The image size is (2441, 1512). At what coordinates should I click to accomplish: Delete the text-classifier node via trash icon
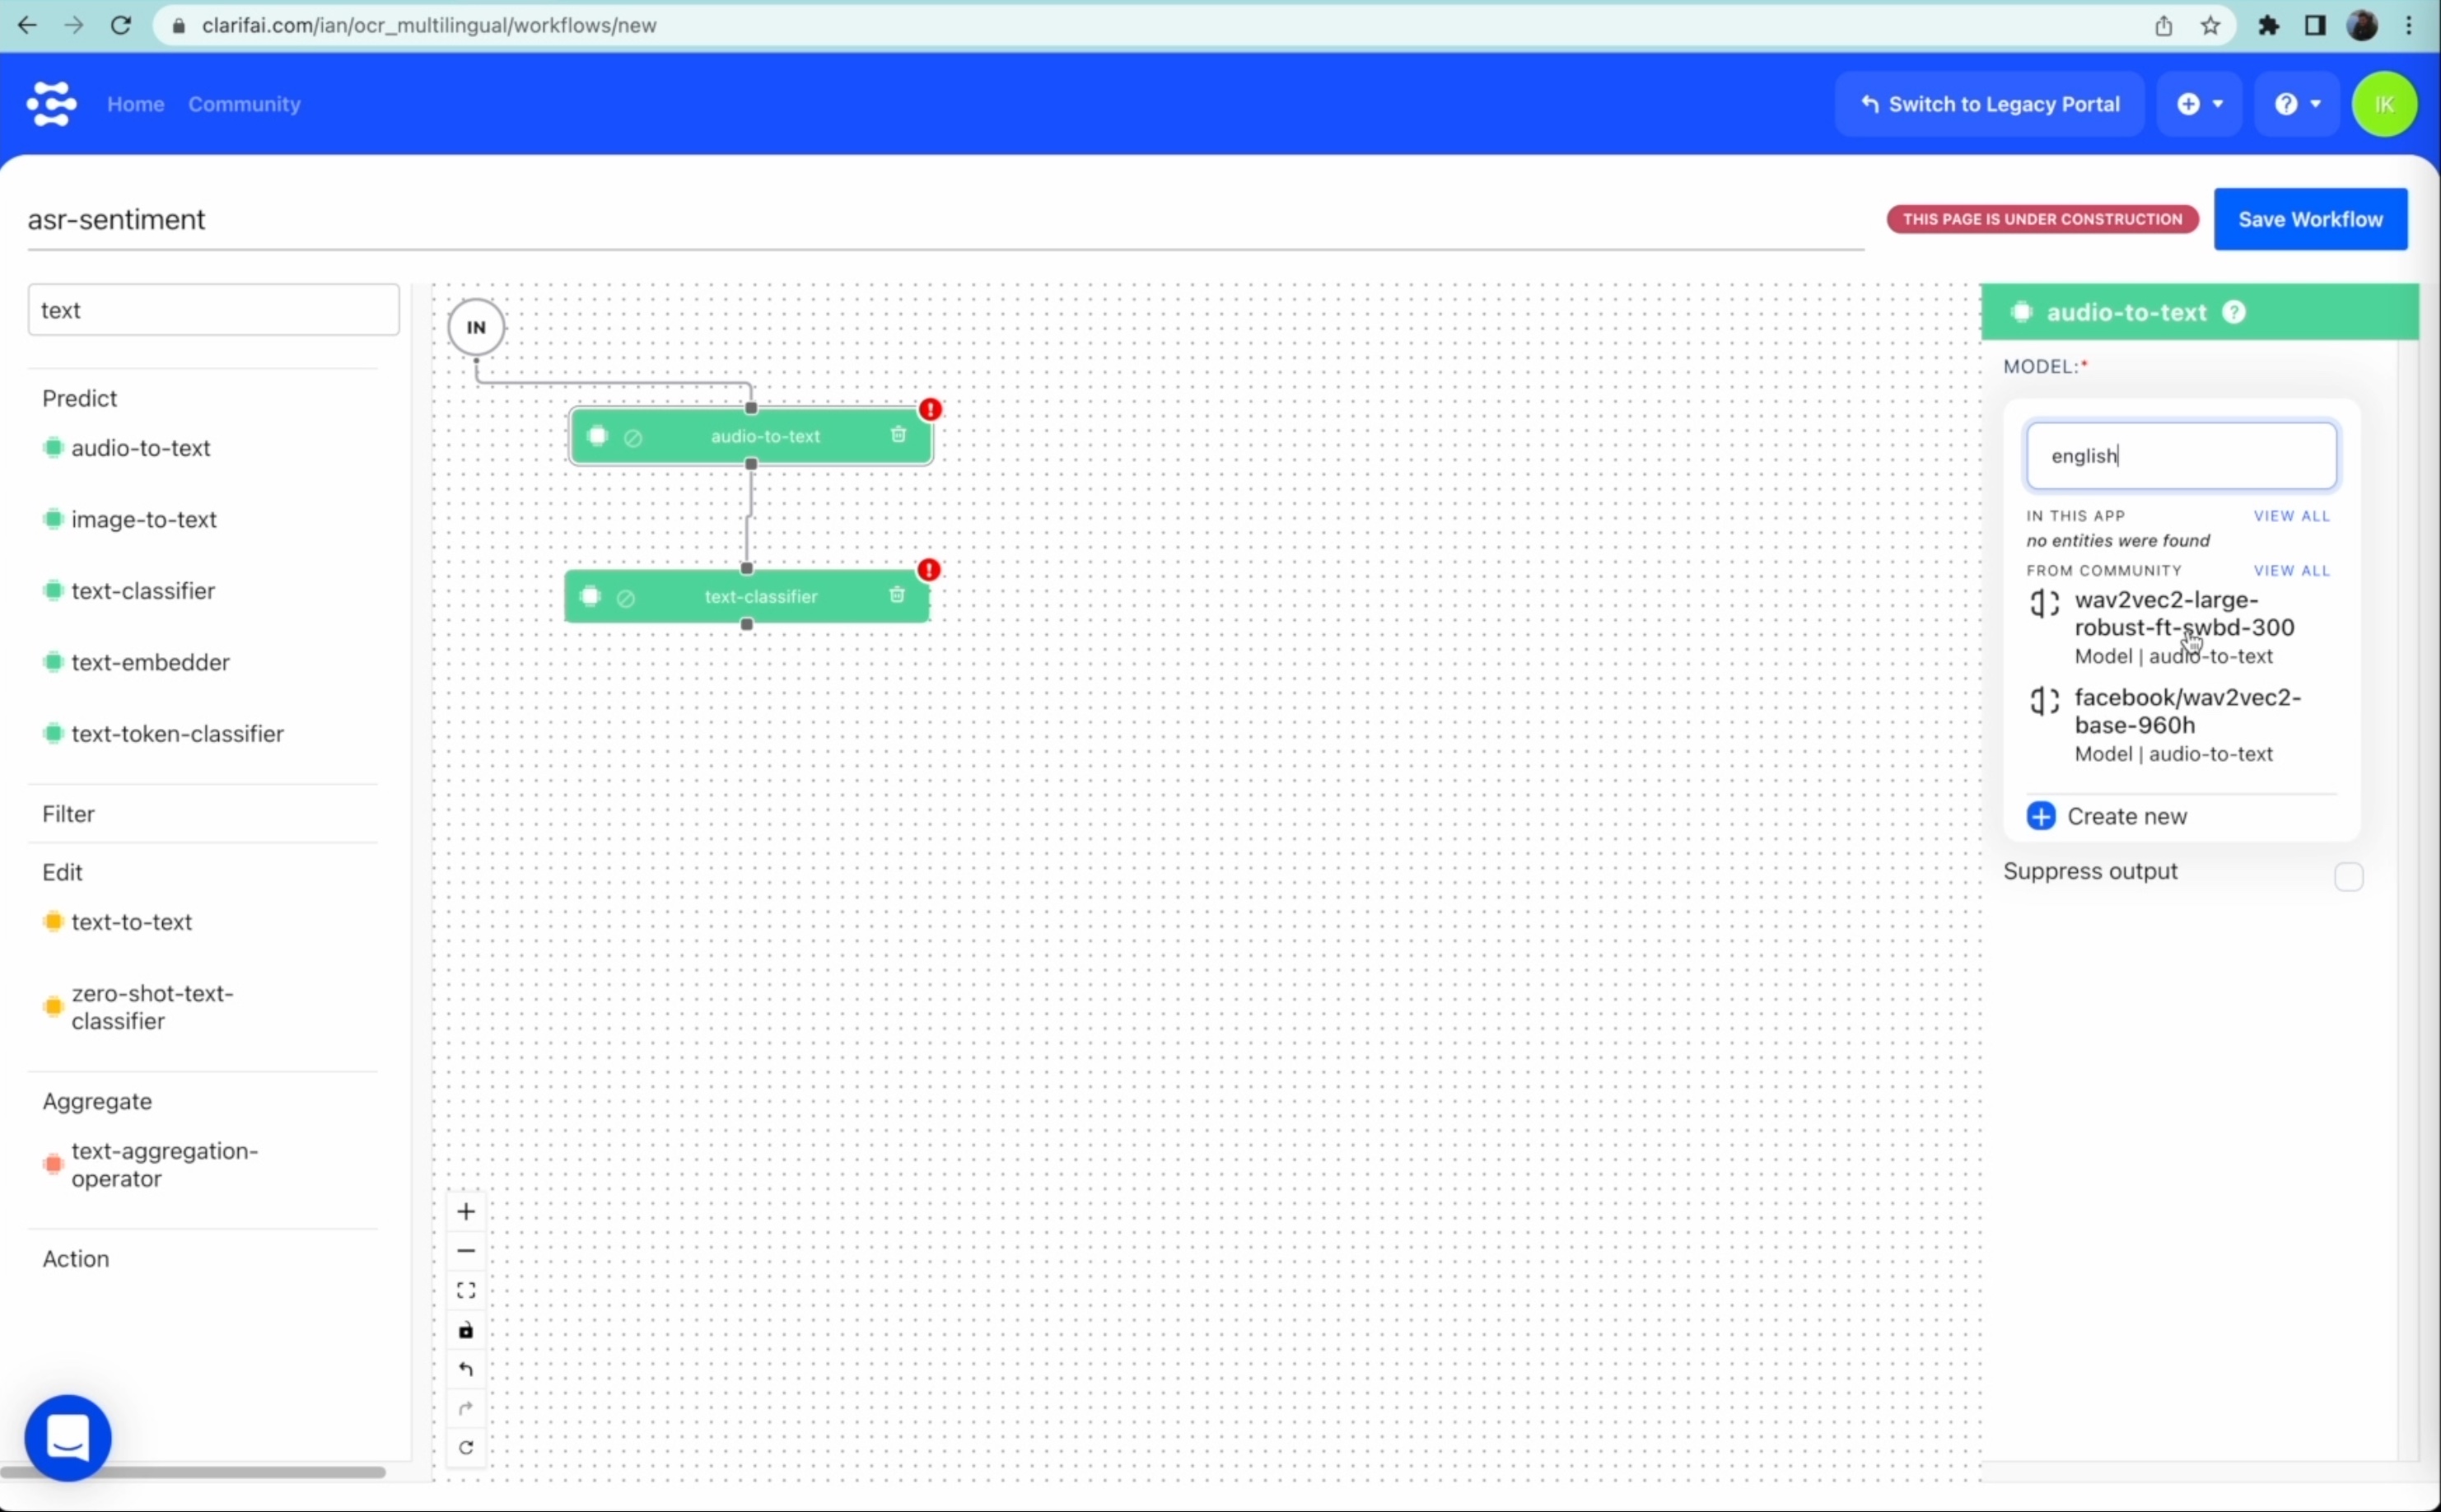tap(896, 596)
